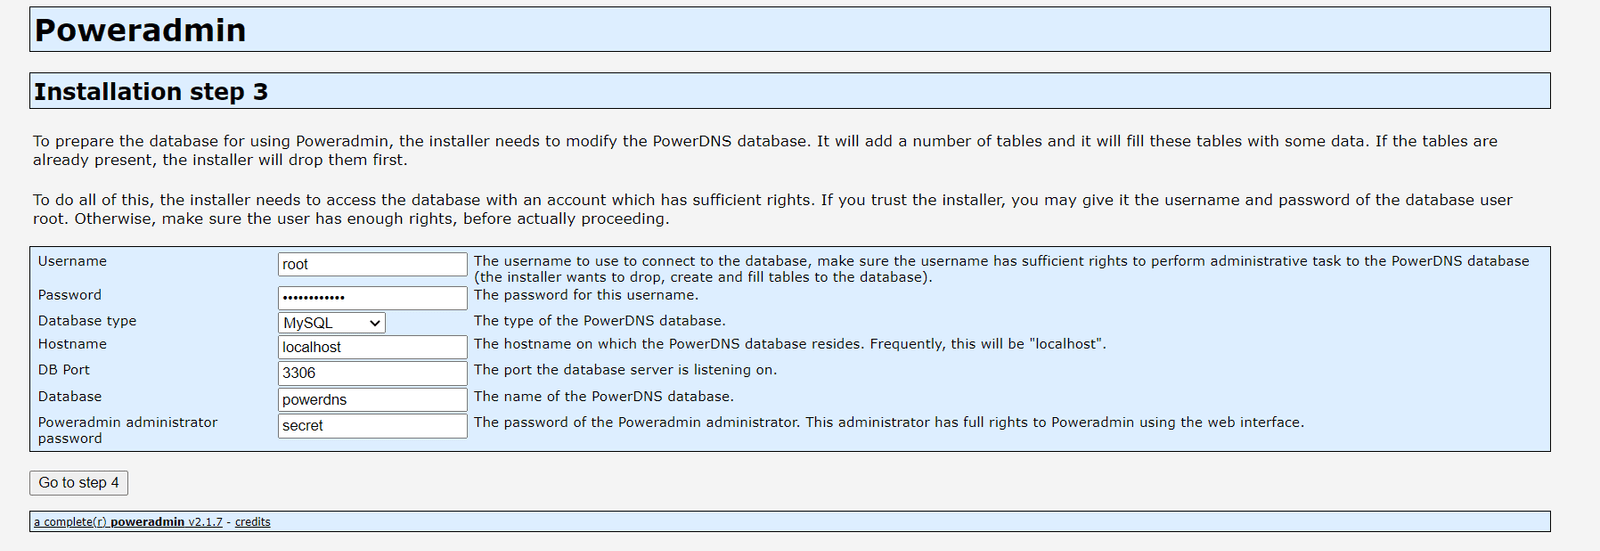The width and height of the screenshot is (1600, 551).
Task: Click the Hostname field showing localhost
Action: point(372,347)
